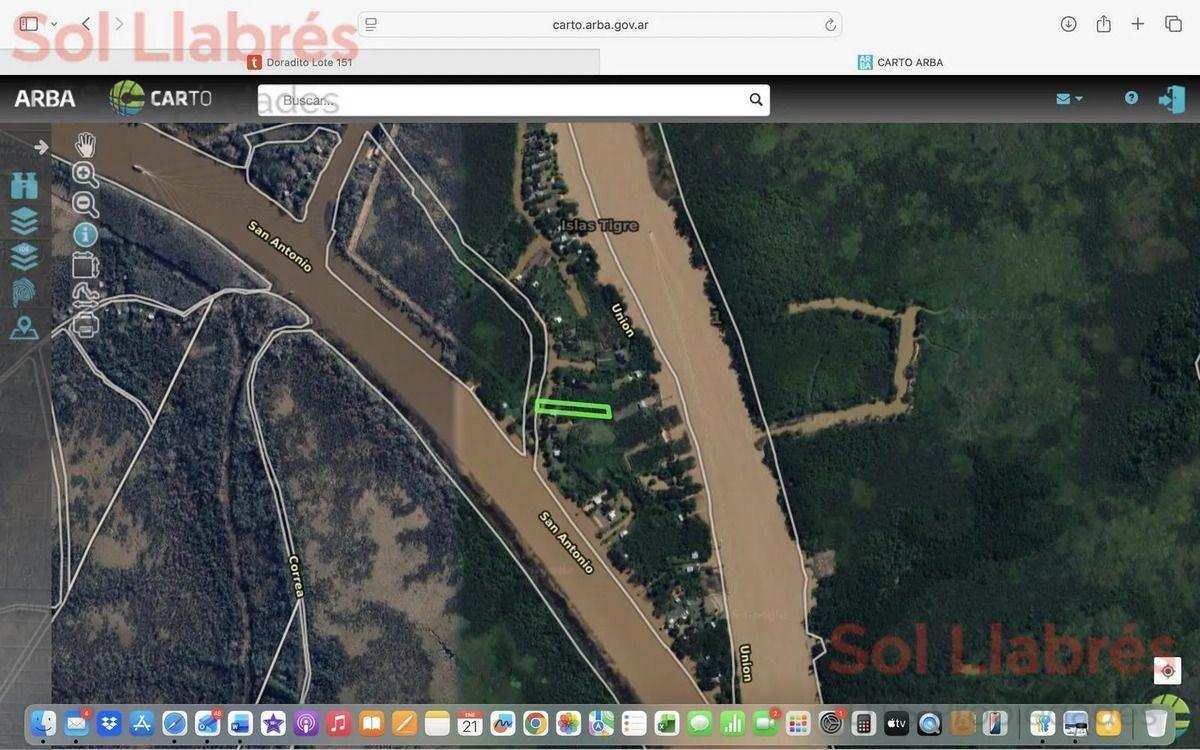Open the Trash in the Dock
The height and width of the screenshot is (750, 1200).
1156,722
